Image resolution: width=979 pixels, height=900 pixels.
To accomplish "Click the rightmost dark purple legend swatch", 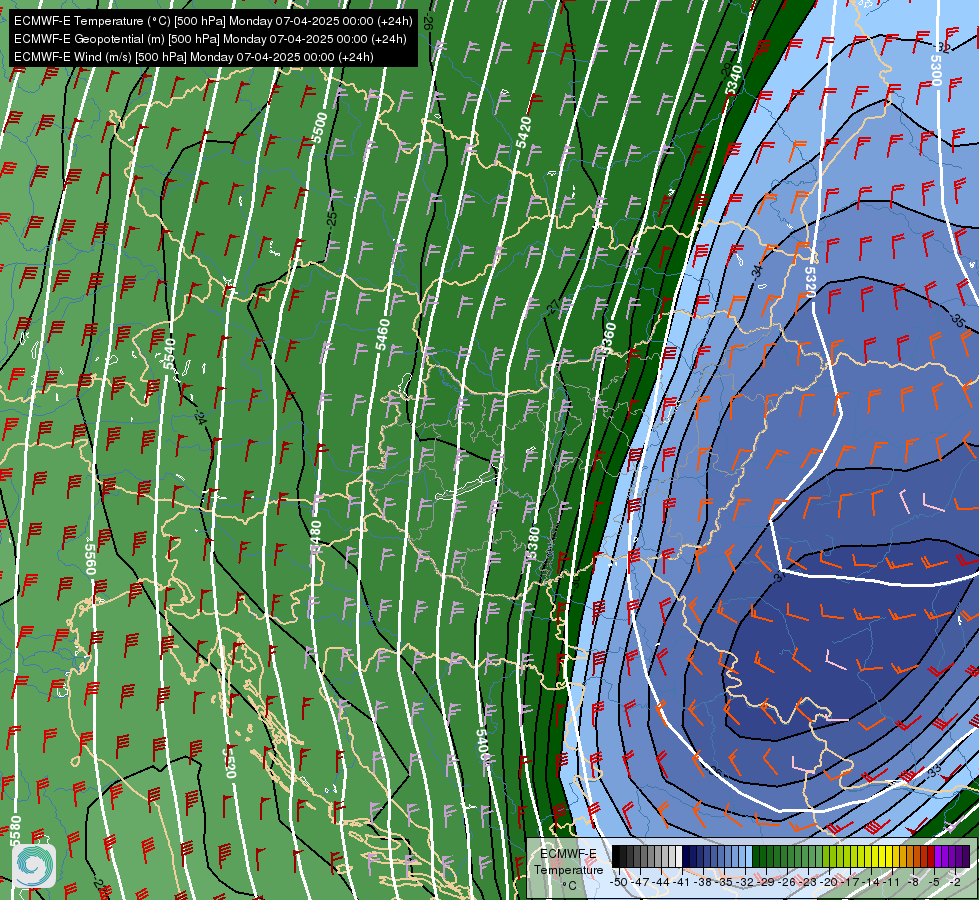I will pos(966,857).
